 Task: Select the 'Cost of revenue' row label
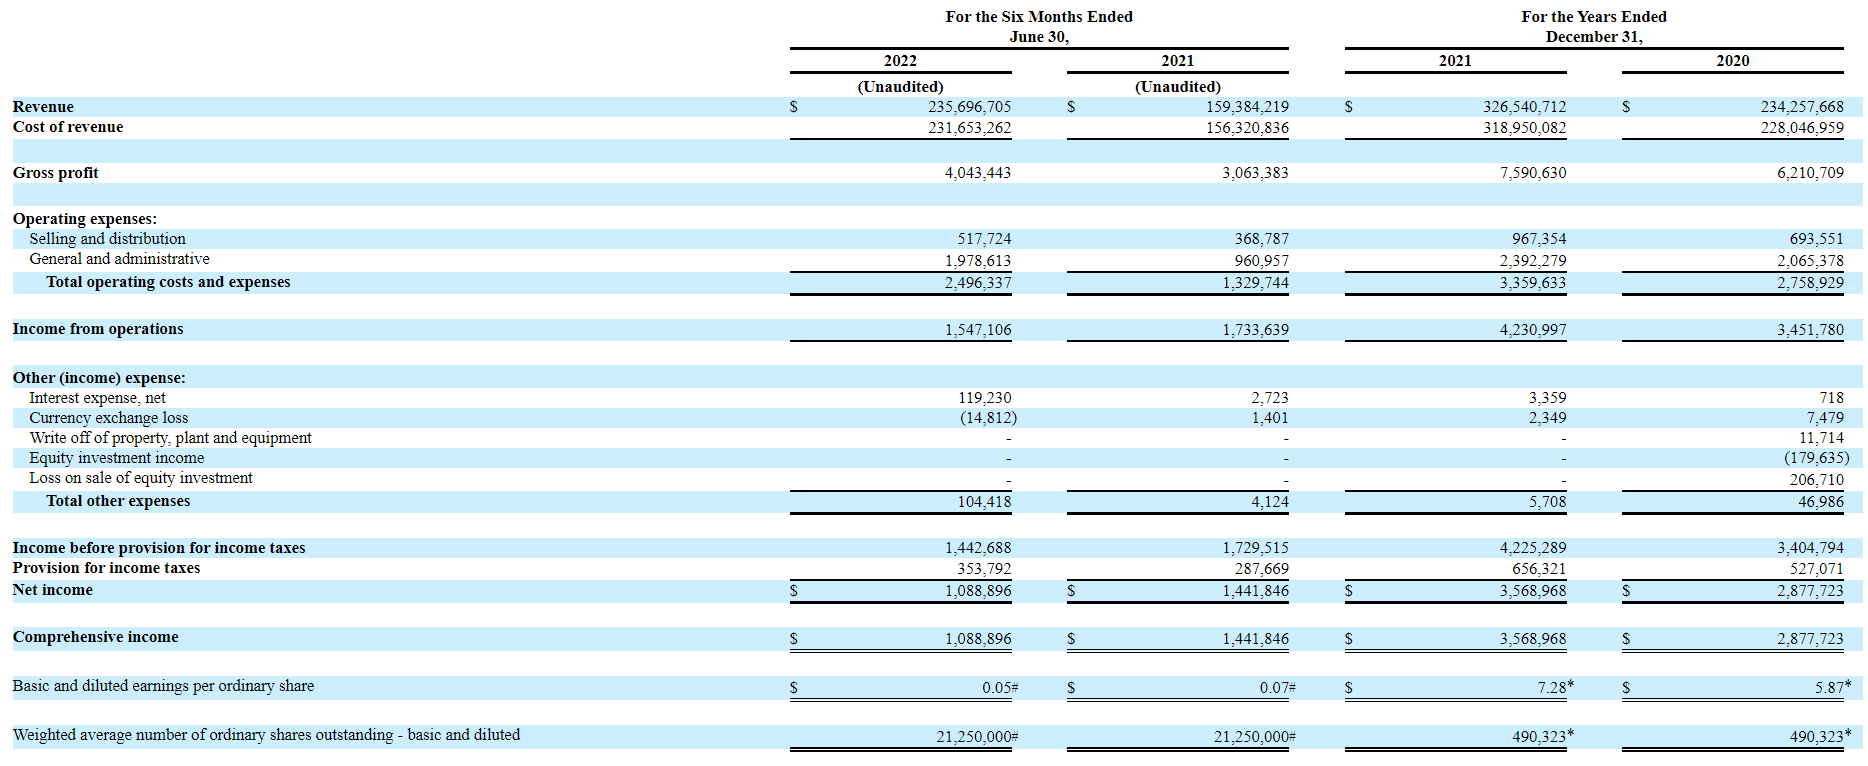pos(68,127)
